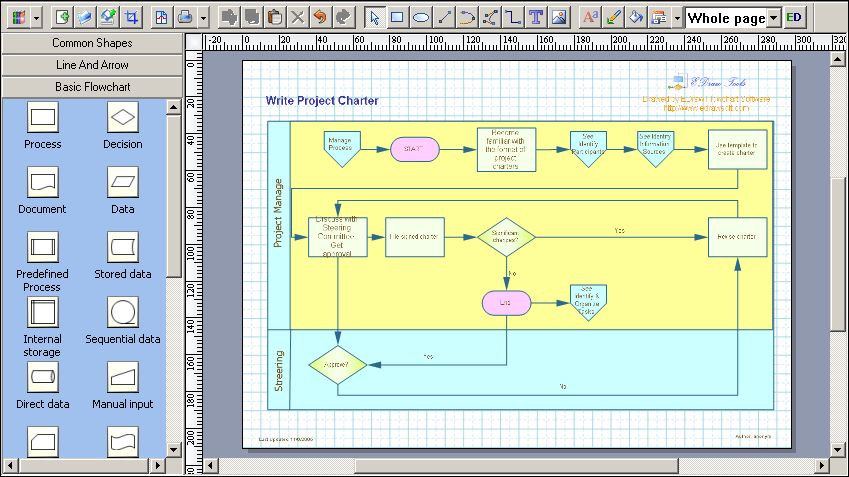Click the Basic Flowchart category header
849x477 pixels.
click(93, 87)
